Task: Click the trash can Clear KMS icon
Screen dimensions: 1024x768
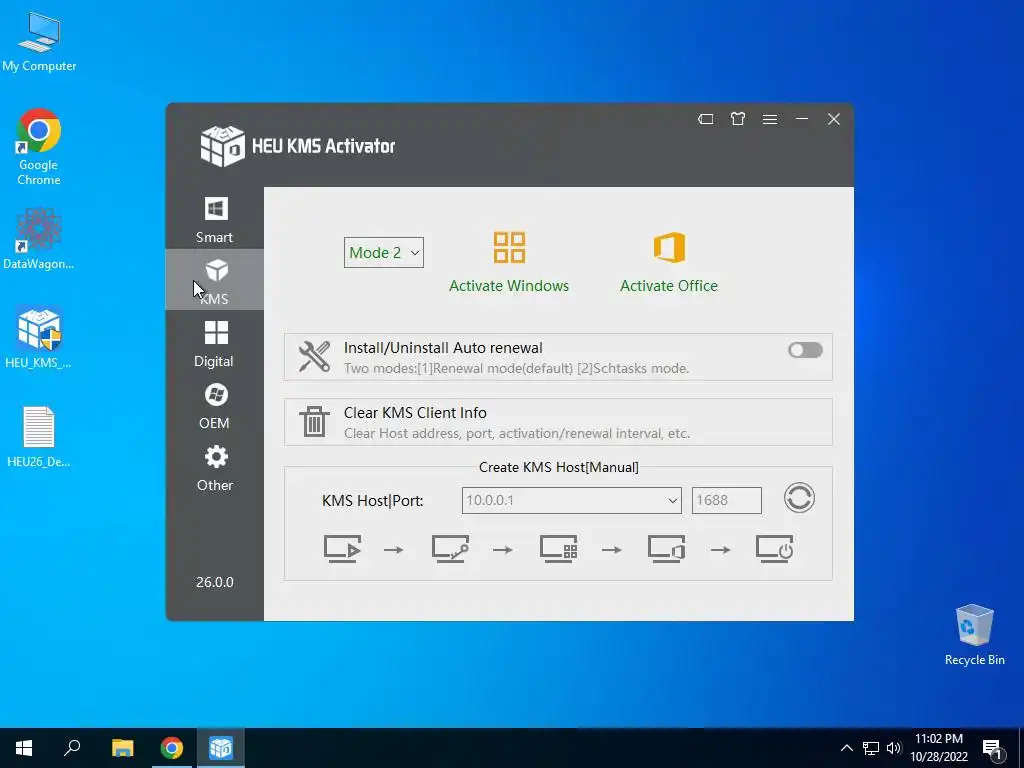Action: coord(314,421)
